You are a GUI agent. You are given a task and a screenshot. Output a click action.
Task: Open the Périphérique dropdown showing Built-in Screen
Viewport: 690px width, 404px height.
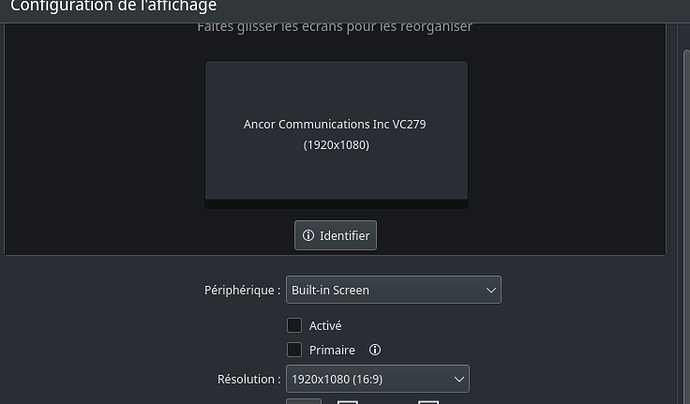click(392, 290)
